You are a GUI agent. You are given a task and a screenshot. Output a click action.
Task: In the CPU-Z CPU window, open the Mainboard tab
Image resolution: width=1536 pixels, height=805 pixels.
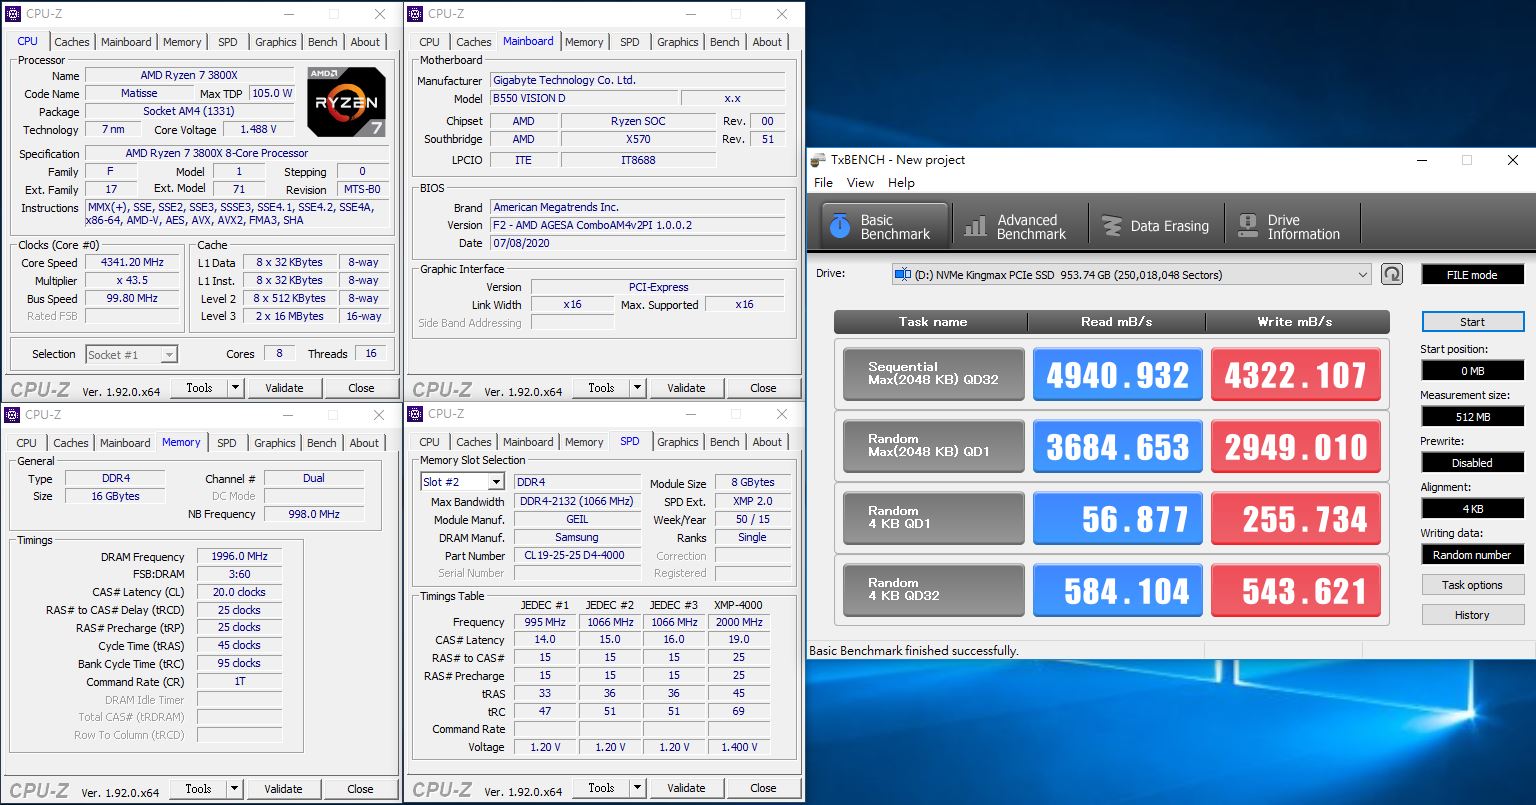[126, 42]
